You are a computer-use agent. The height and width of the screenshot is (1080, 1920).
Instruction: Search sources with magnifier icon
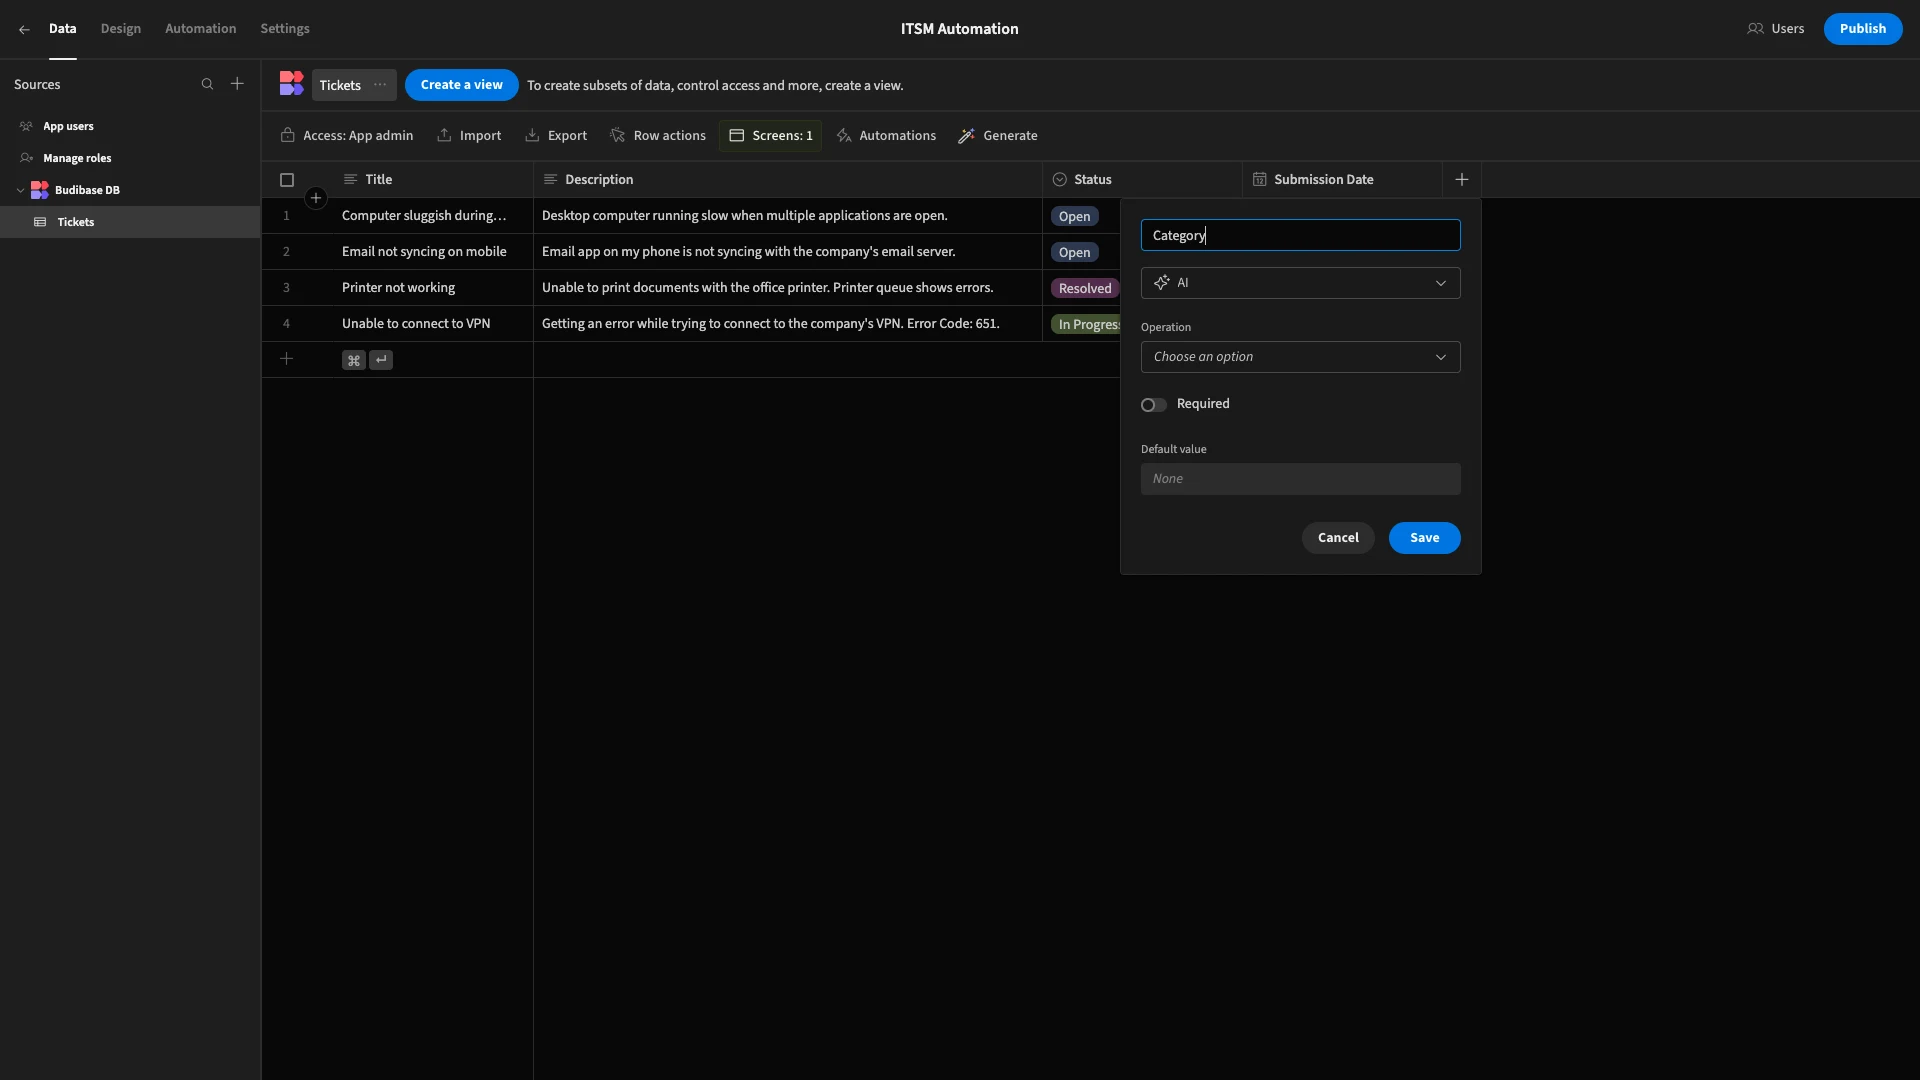coord(207,84)
